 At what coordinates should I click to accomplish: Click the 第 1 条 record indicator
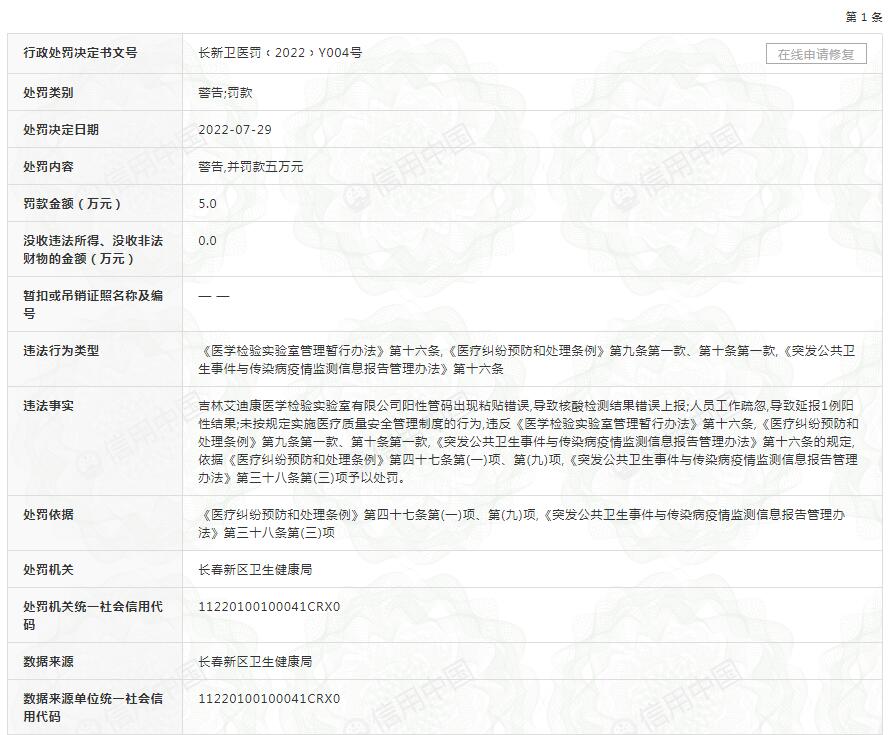pos(863,17)
